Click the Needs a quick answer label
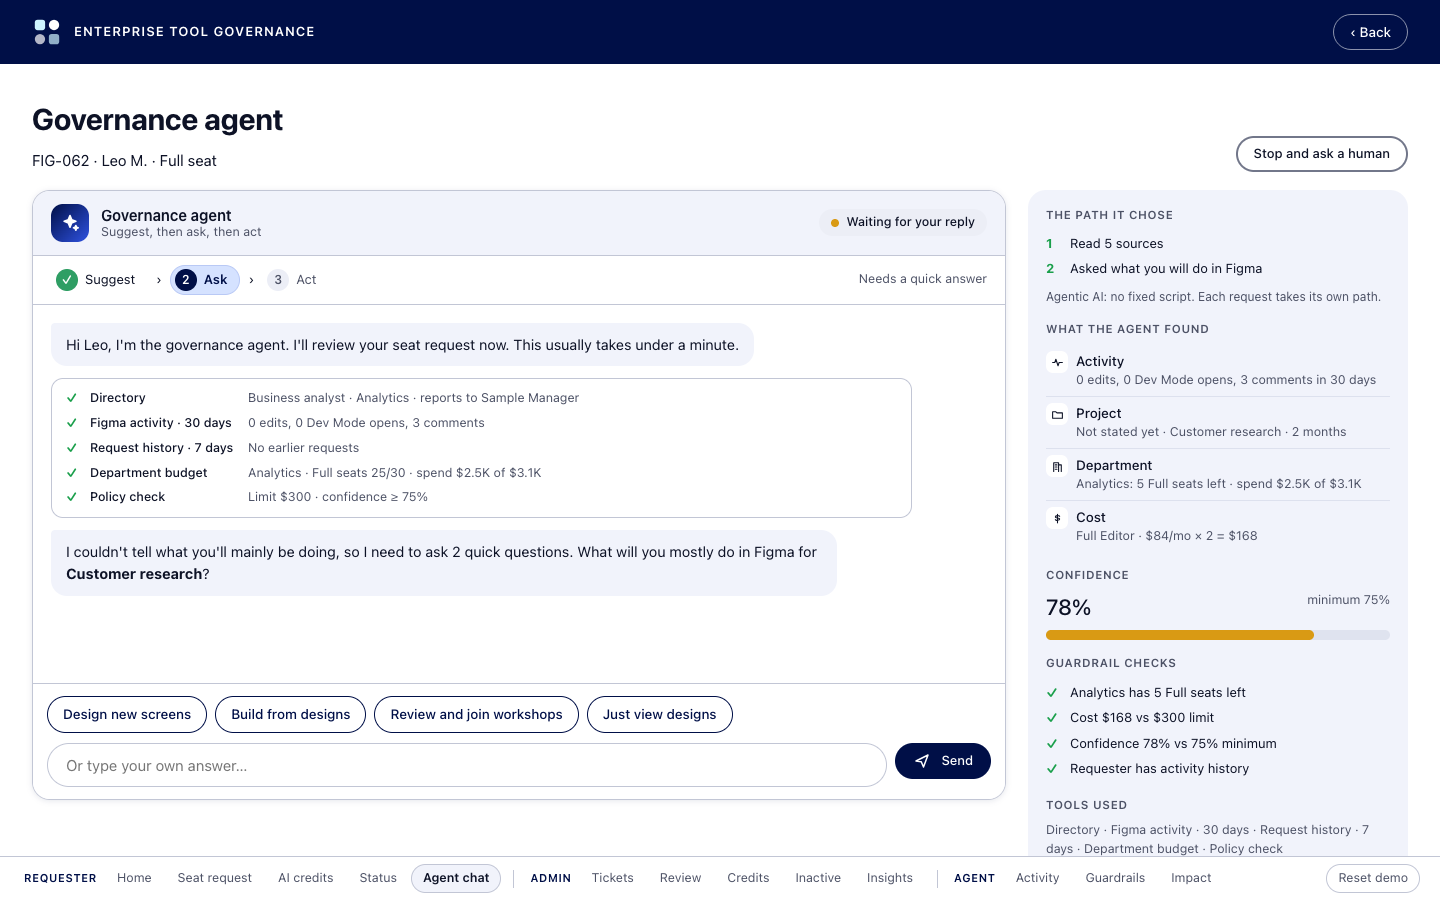Screen dimensions: 1440x900 (923, 279)
